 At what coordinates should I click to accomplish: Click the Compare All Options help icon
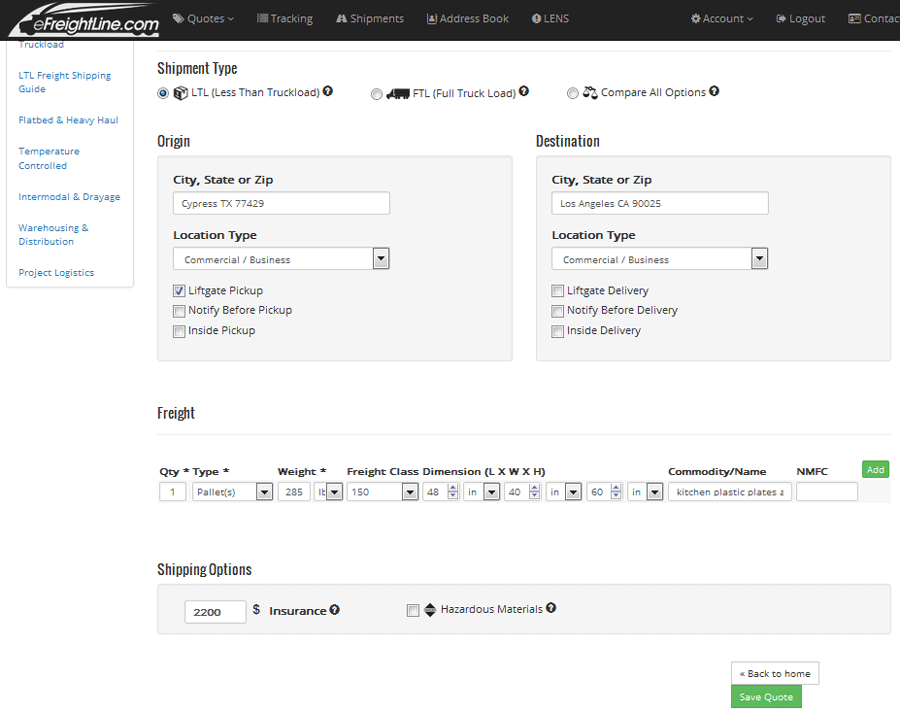click(x=714, y=91)
